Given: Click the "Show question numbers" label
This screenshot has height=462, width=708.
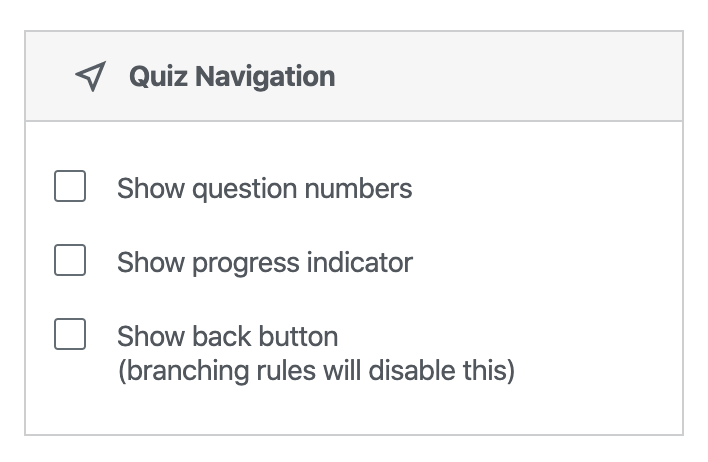Looking at the screenshot, I should 264,188.
